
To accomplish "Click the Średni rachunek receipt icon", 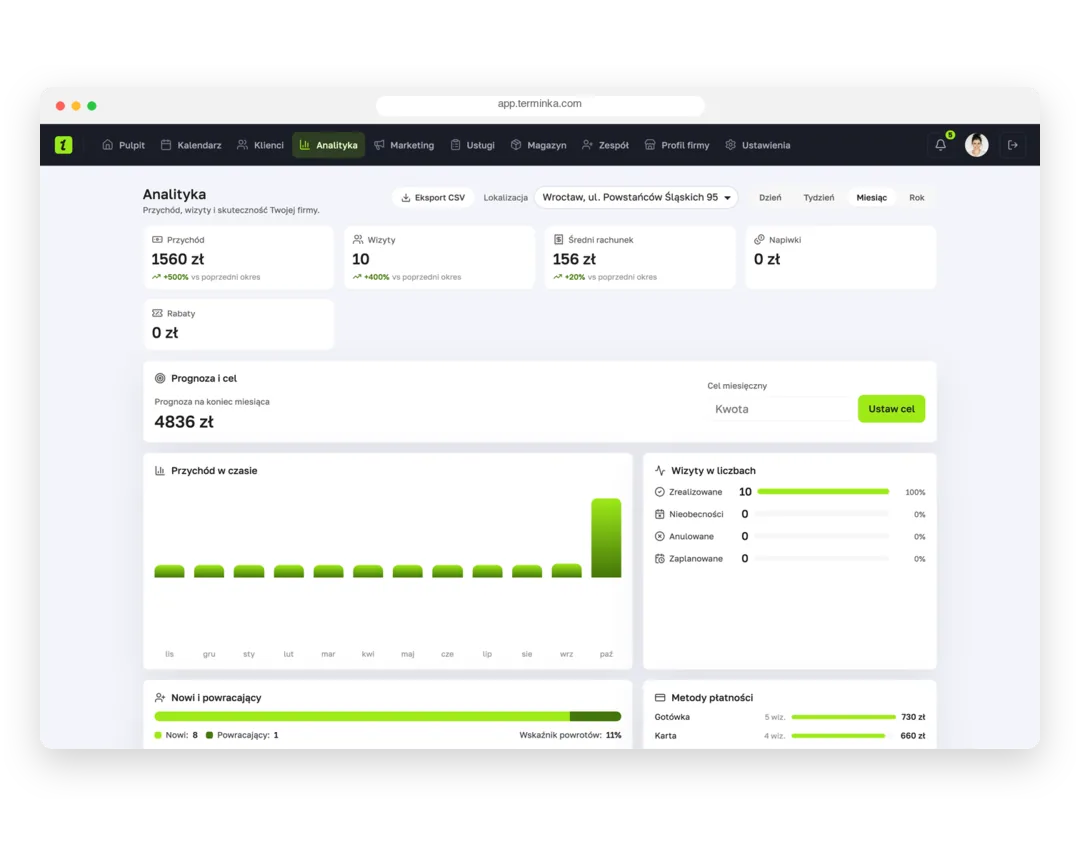I will click(x=559, y=240).
